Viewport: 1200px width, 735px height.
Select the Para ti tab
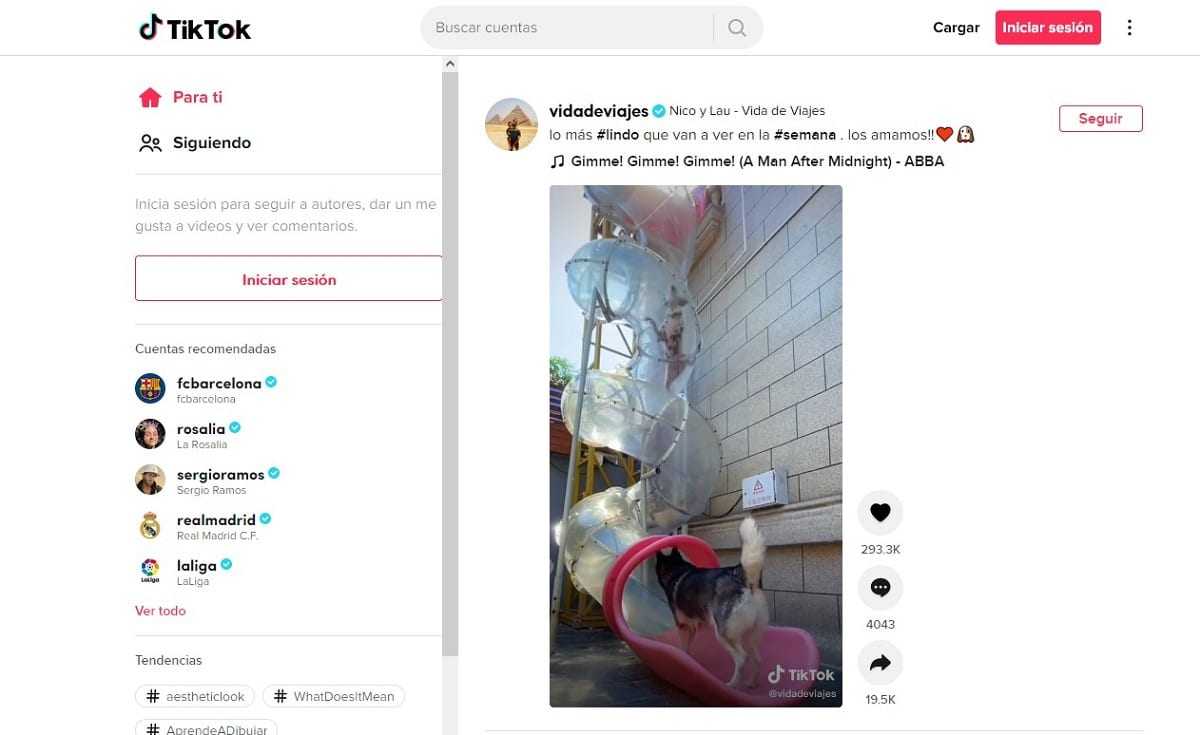tap(180, 97)
